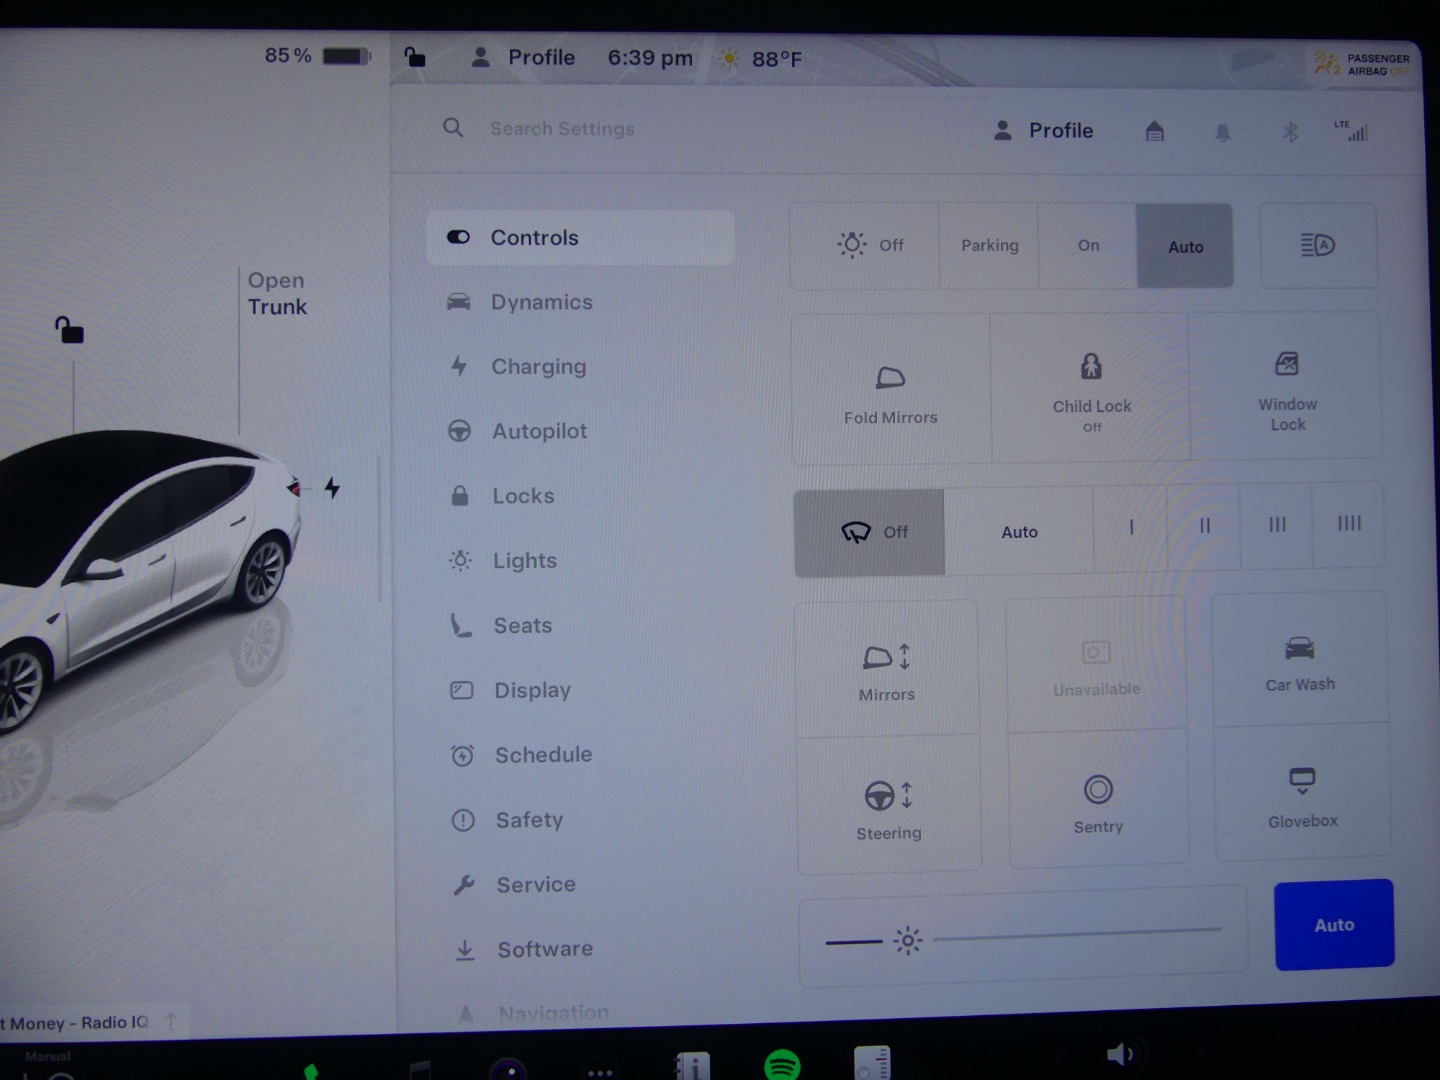The width and height of the screenshot is (1440, 1080).
Task: Tap Open Trunk label
Action: click(x=277, y=294)
